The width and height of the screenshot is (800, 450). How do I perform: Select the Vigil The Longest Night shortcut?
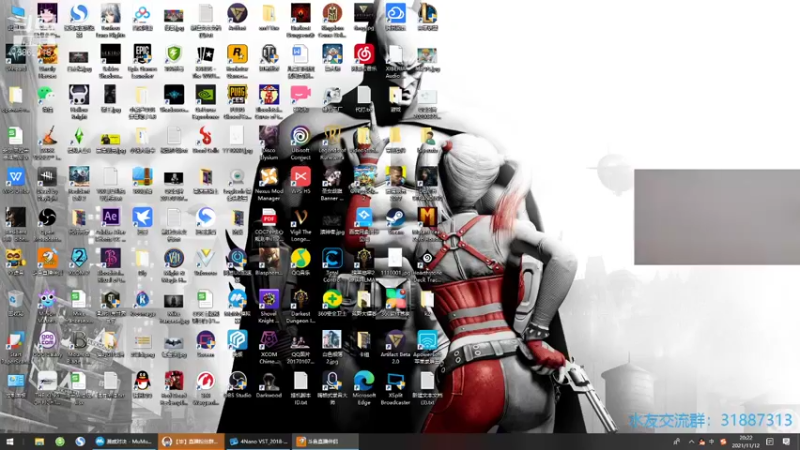pos(301,217)
